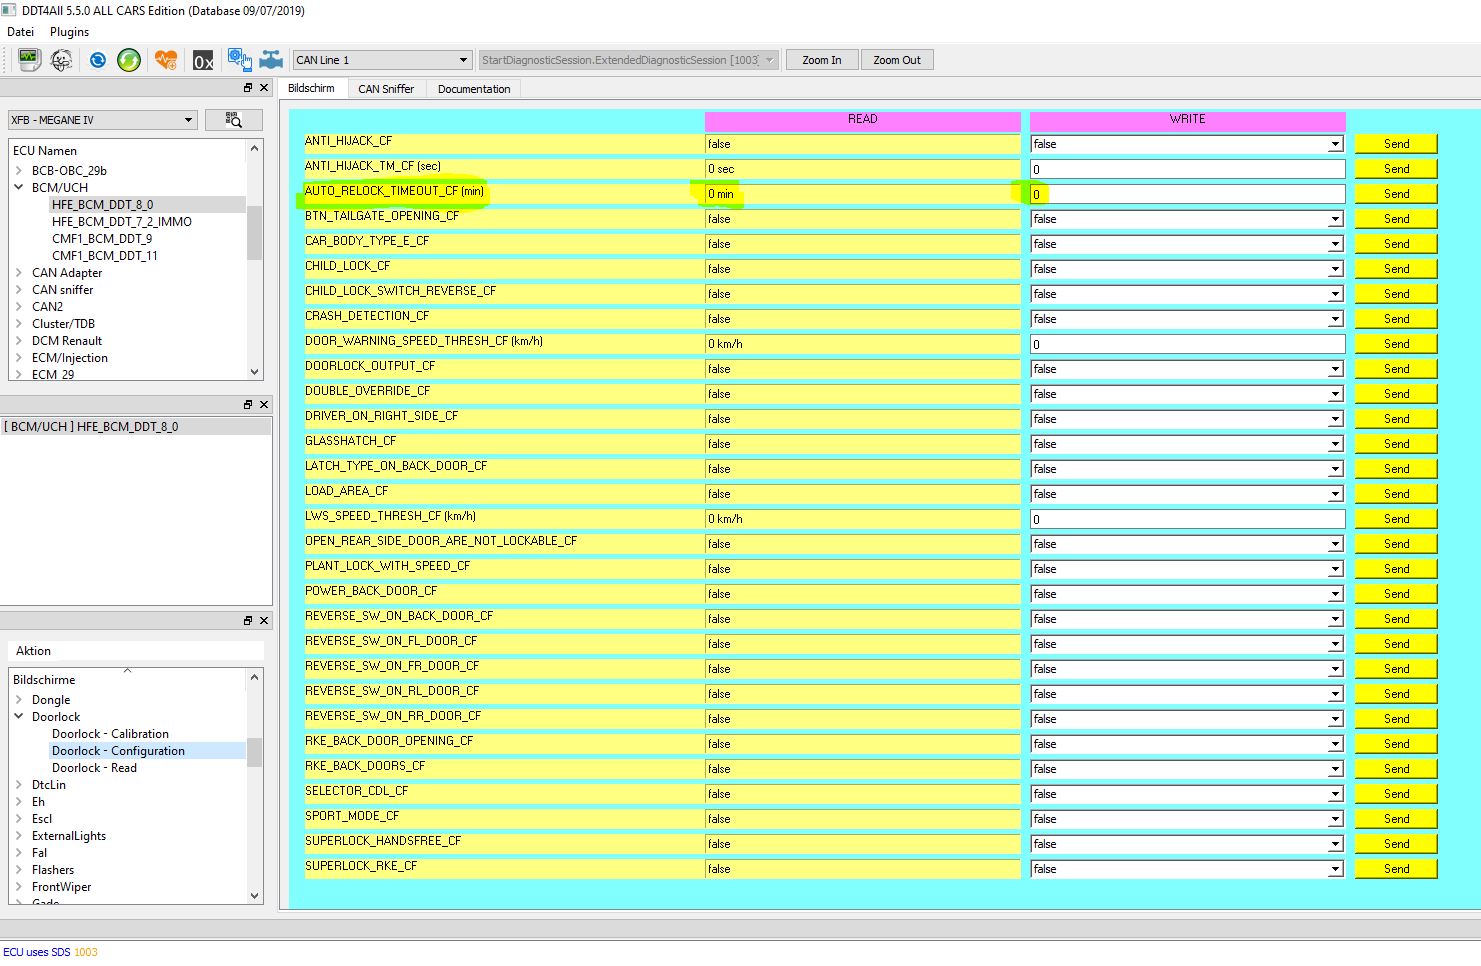Open the CHILD_LOCK_CF false dropdown
This screenshot has height=966, width=1481.
tap(1337, 268)
